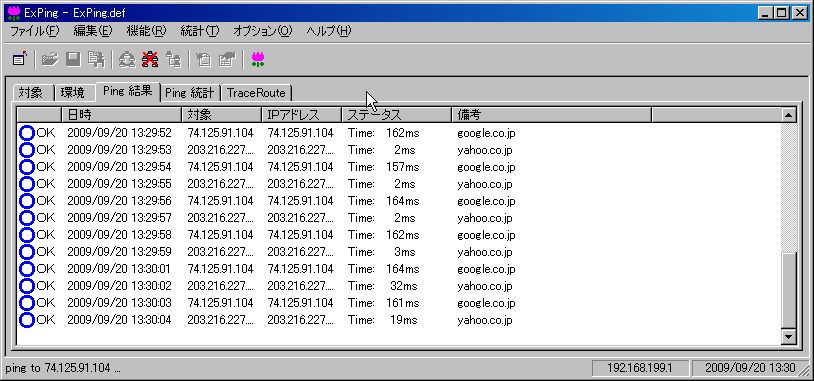Click status bar text 'ping to 74.125.91.104 ...'
814x381 pixels.
click(x=63, y=368)
